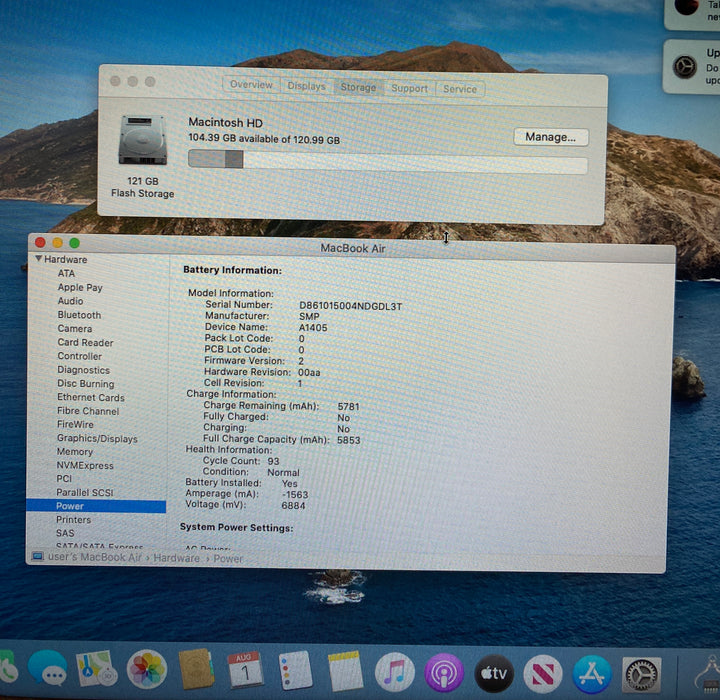This screenshot has height=700, width=720.
Task: Click the Macintosh HD title
Action: 225,123
